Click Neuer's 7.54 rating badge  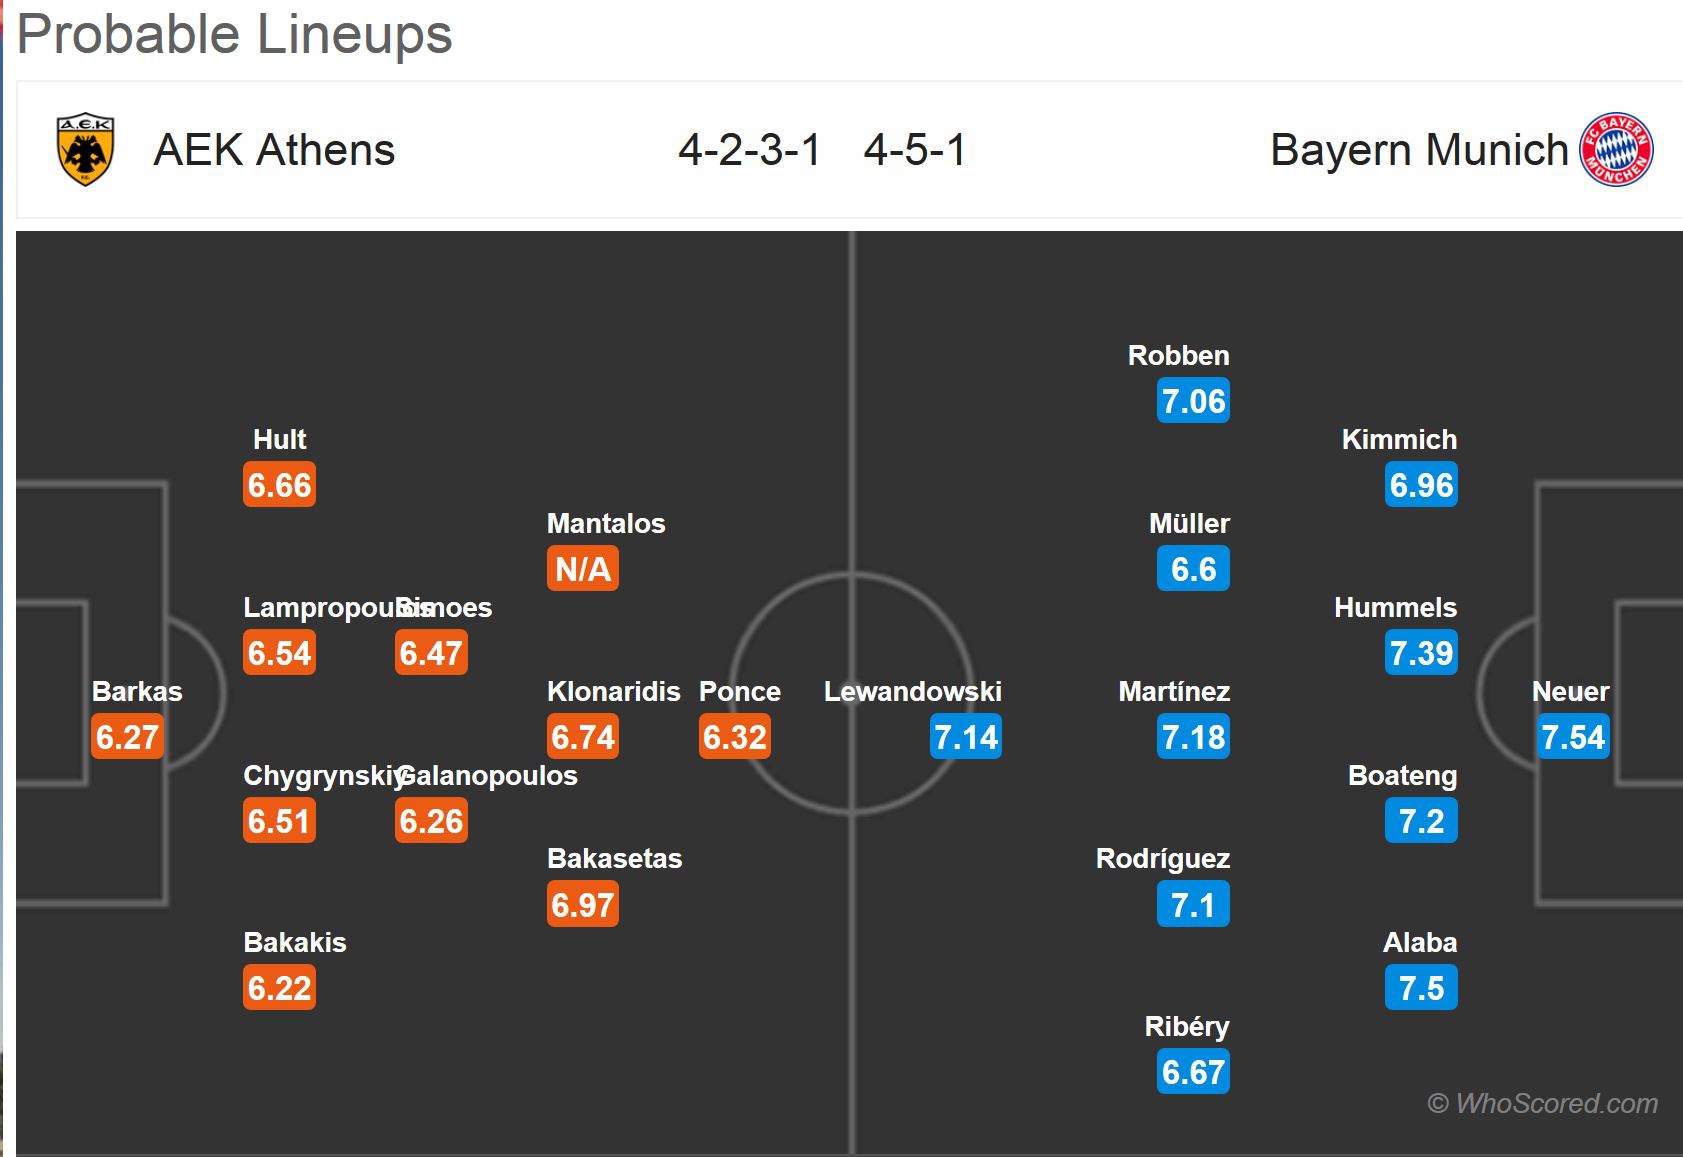coord(1572,737)
